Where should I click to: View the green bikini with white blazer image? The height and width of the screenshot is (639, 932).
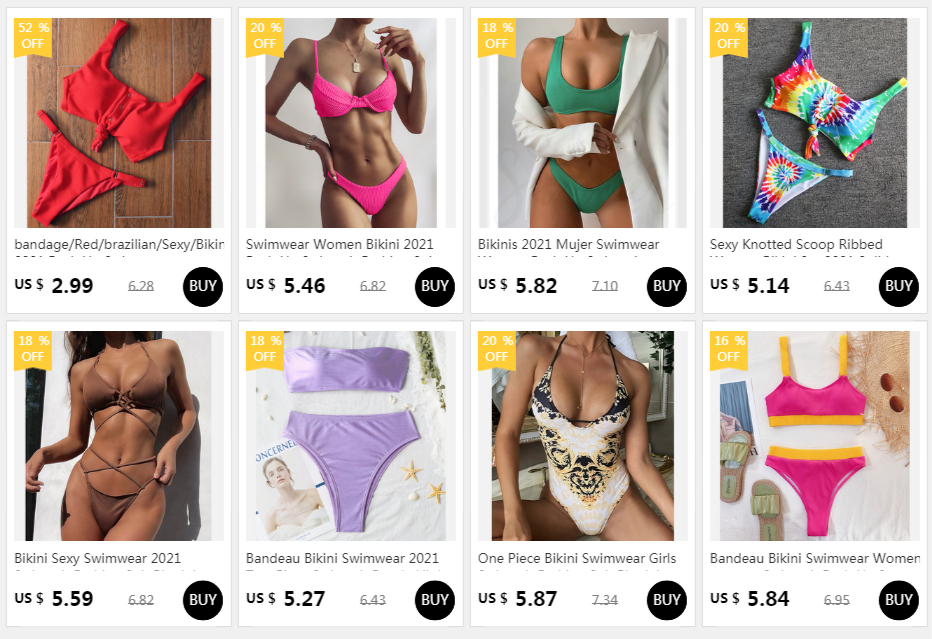coord(582,123)
